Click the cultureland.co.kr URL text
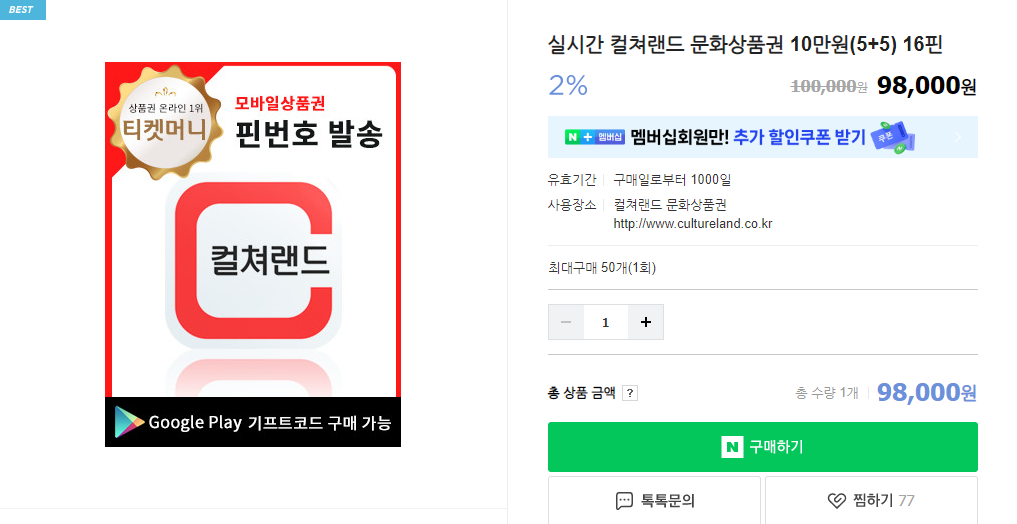The image size is (1017, 524). pos(693,224)
